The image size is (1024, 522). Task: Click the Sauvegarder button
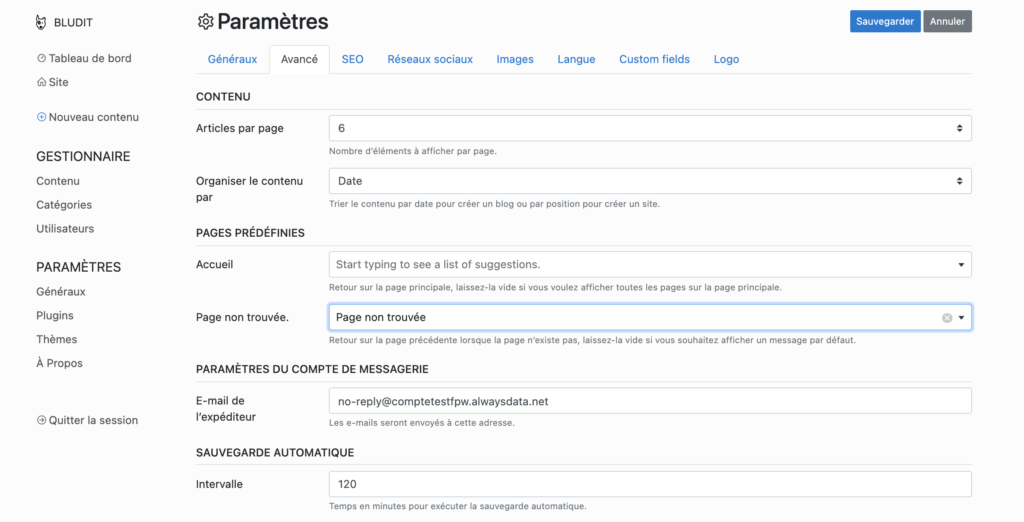885,22
